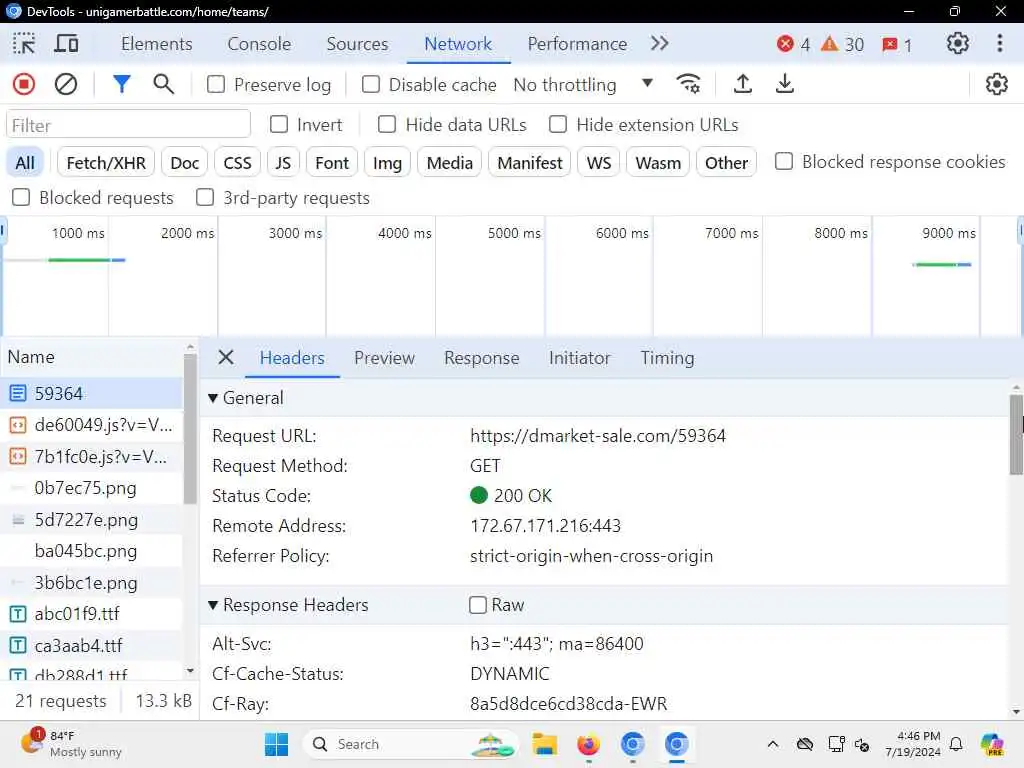Switch to the Elements tab
The height and width of the screenshot is (768, 1024).
[x=157, y=44]
